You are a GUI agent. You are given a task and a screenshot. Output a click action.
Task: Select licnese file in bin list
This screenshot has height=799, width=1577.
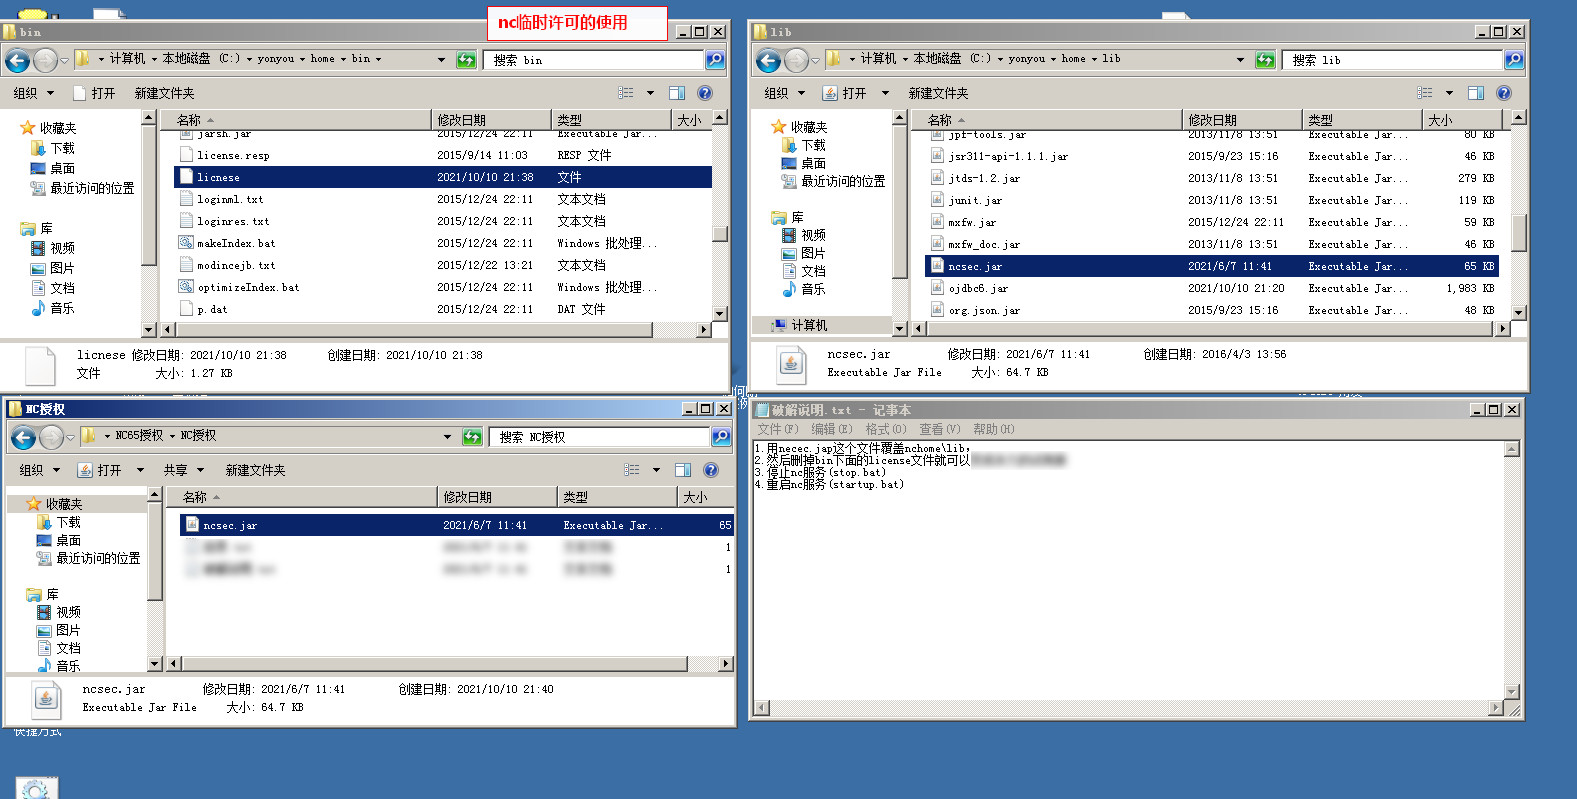218,177
